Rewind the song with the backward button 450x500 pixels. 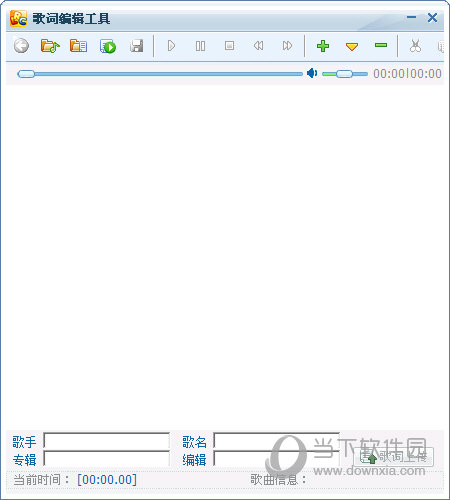point(258,45)
